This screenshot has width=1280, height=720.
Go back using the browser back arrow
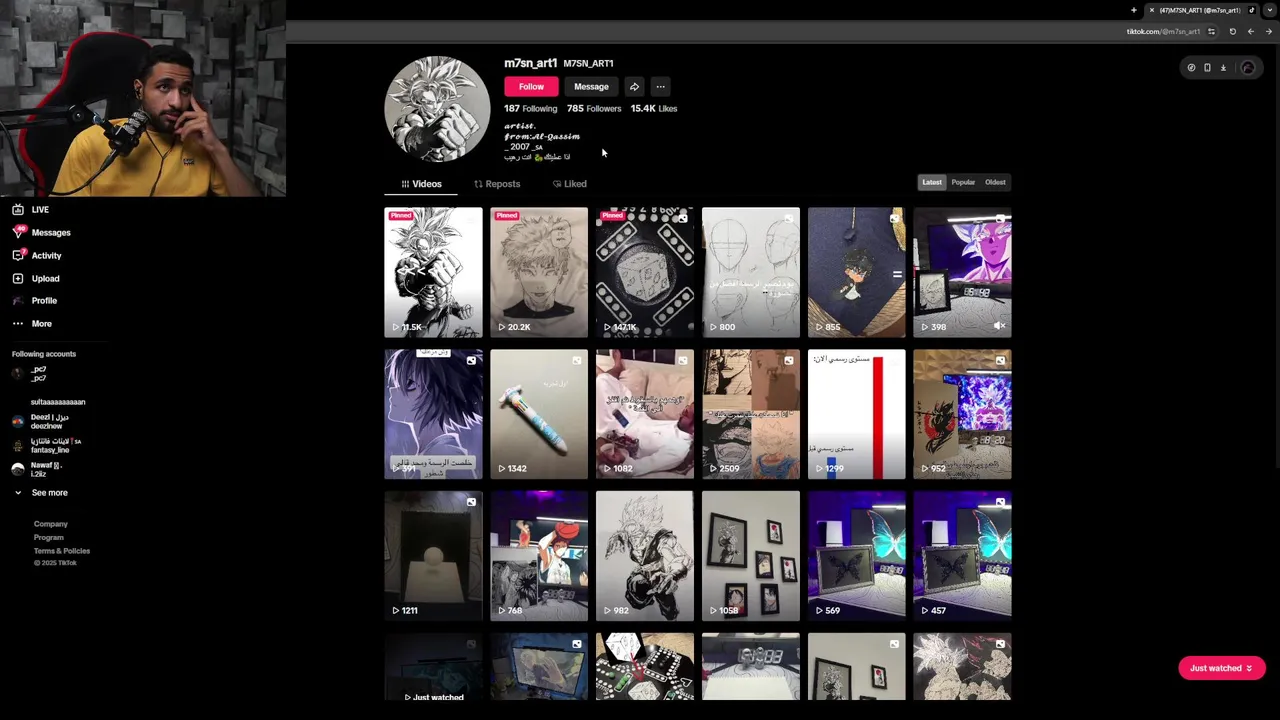1250,31
